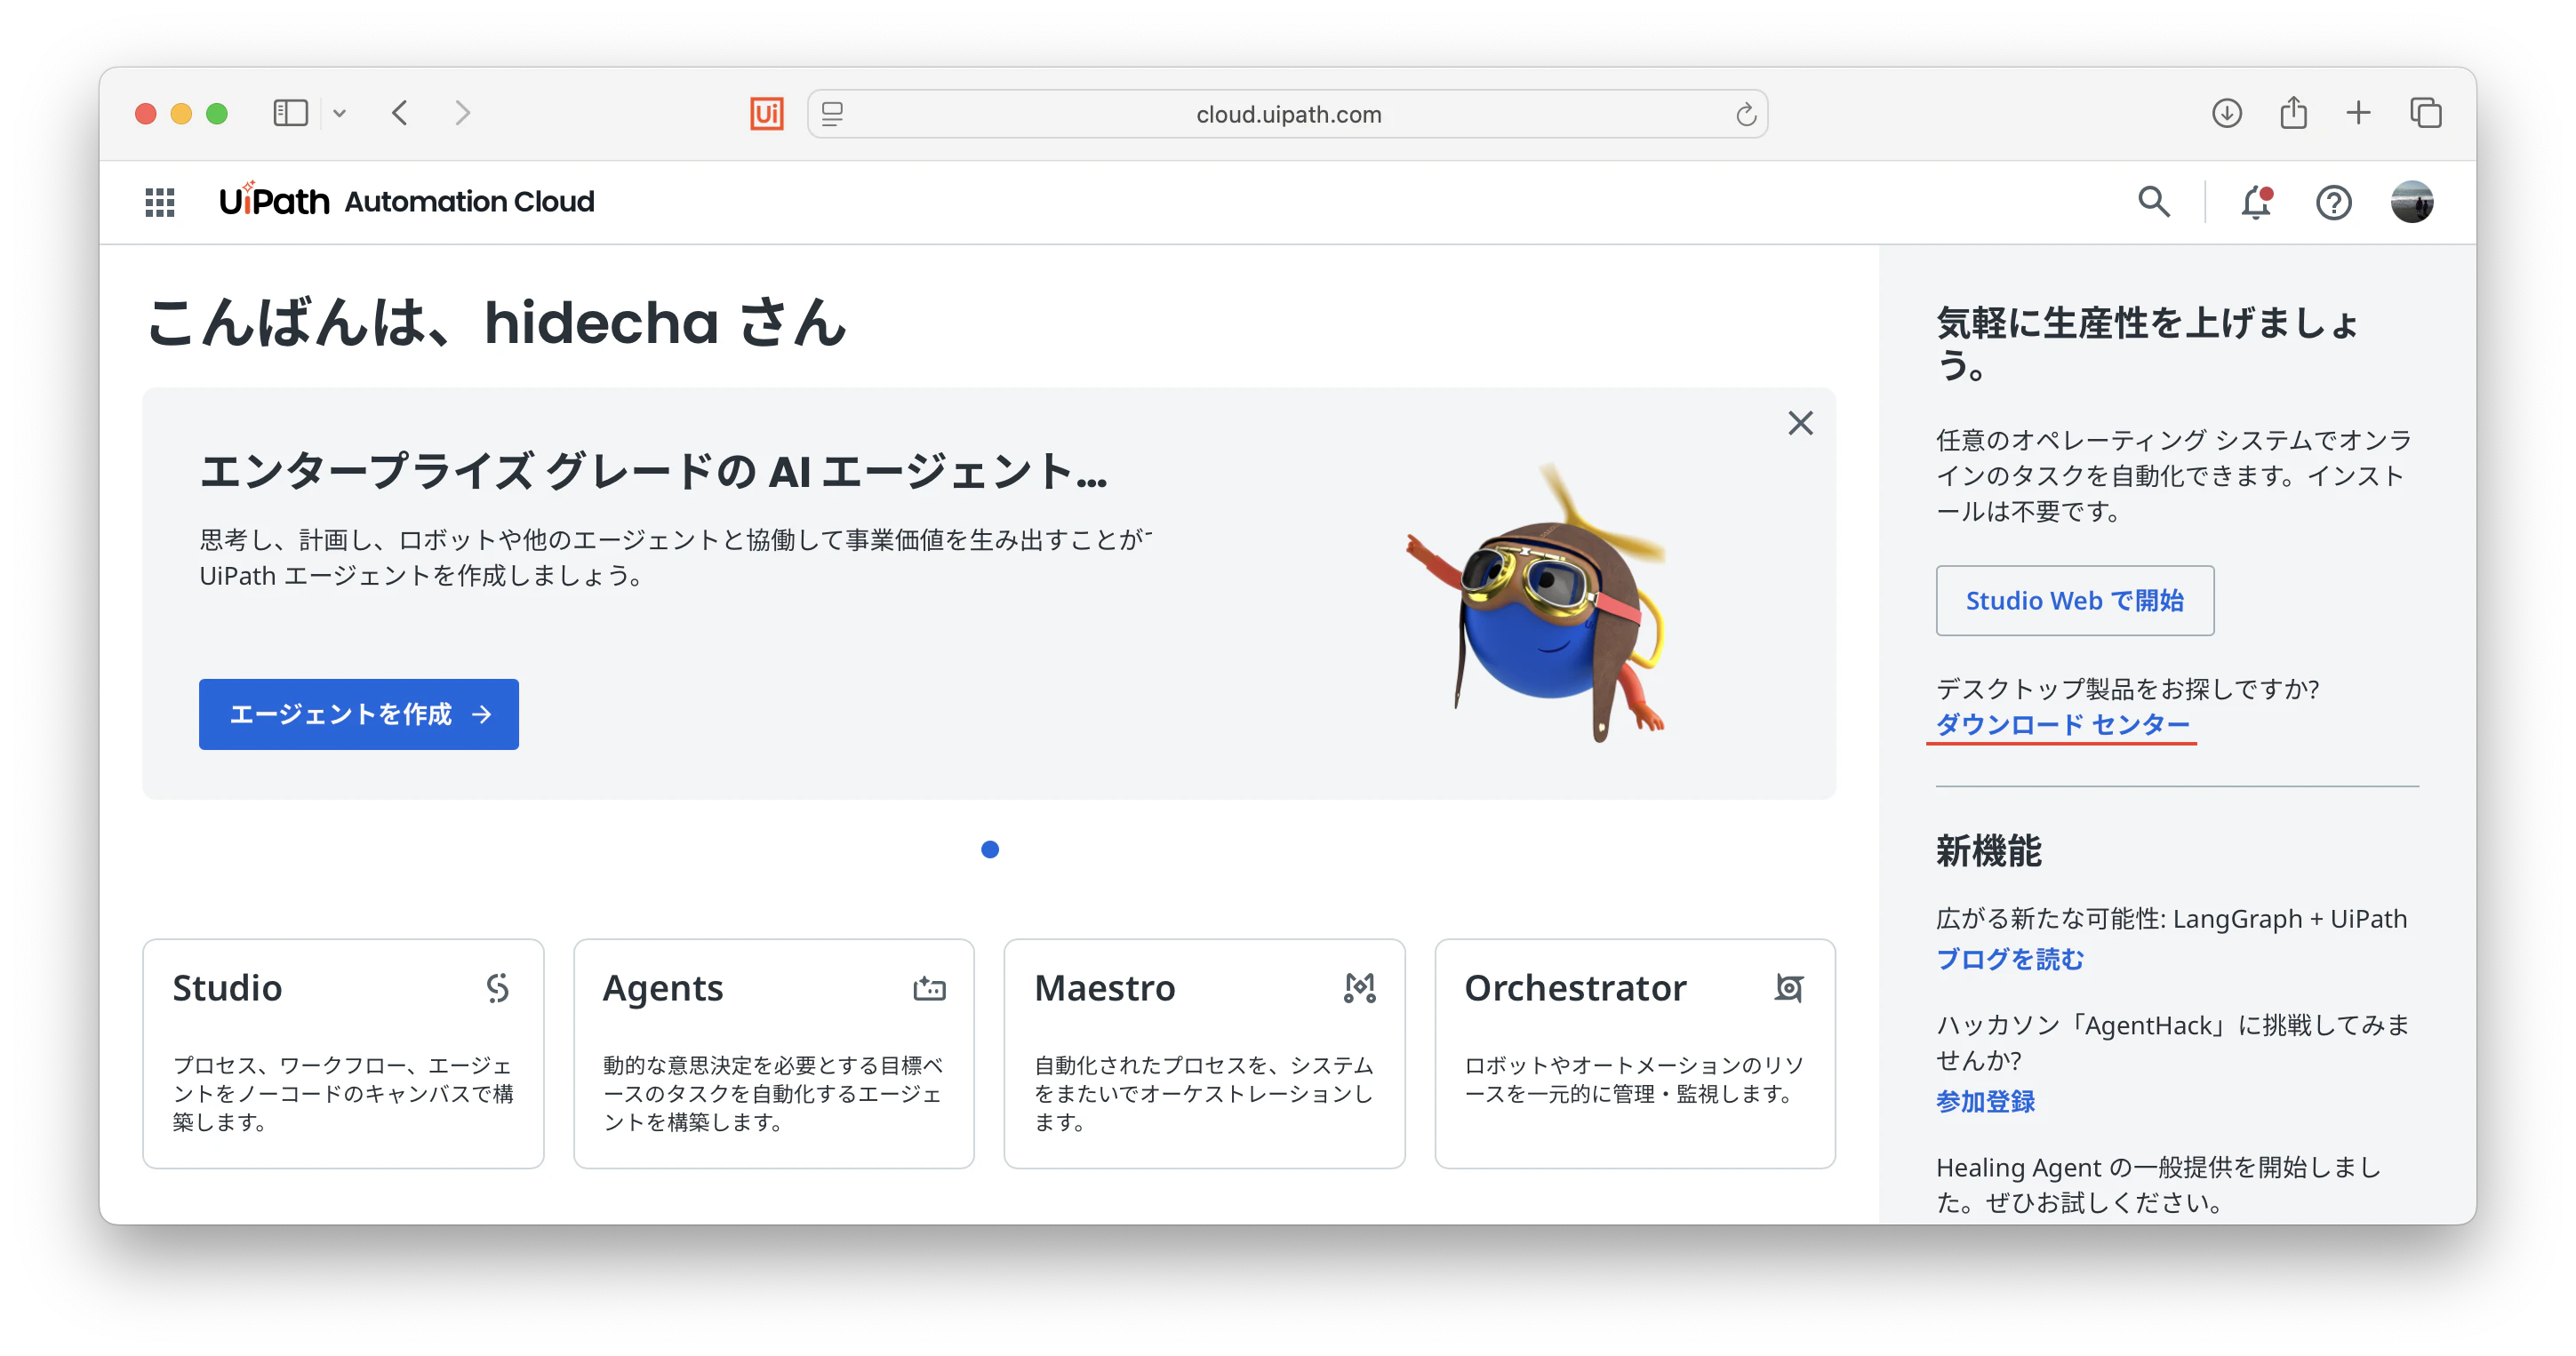This screenshot has width=2576, height=1356.
Task: Open the UiPath app launcher grid
Action: click(160, 202)
